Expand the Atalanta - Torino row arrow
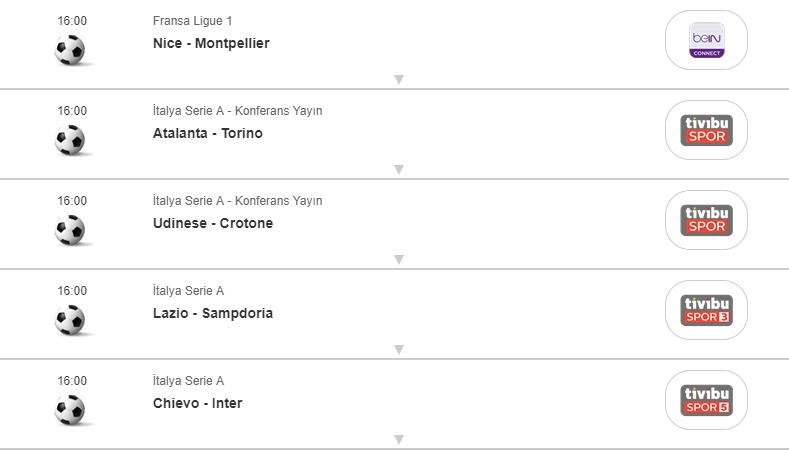The height and width of the screenshot is (451, 789). click(398, 169)
